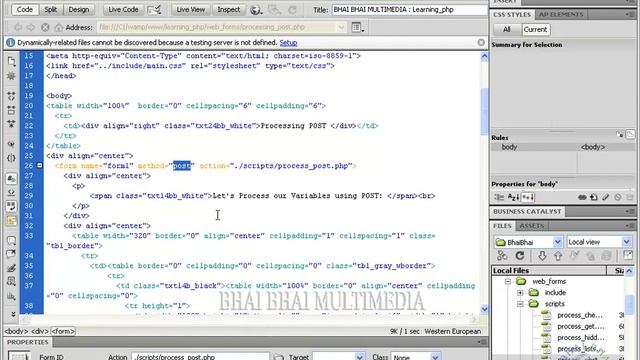Switch to the AP Elements tab
This screenshot has width=640, height=360.
(561, 15)
